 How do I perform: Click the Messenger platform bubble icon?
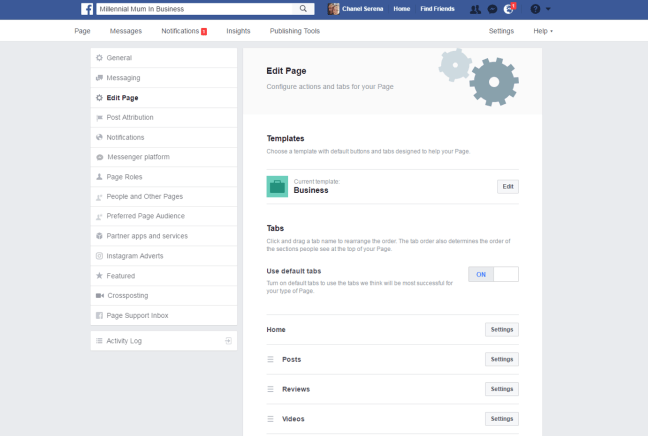pos(100,157)
